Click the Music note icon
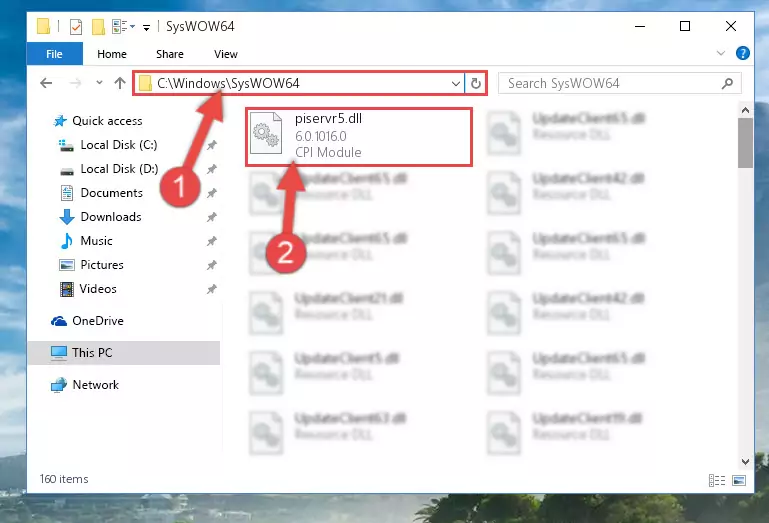Screen dimensions: 769x523 click(x=67, y=241)
